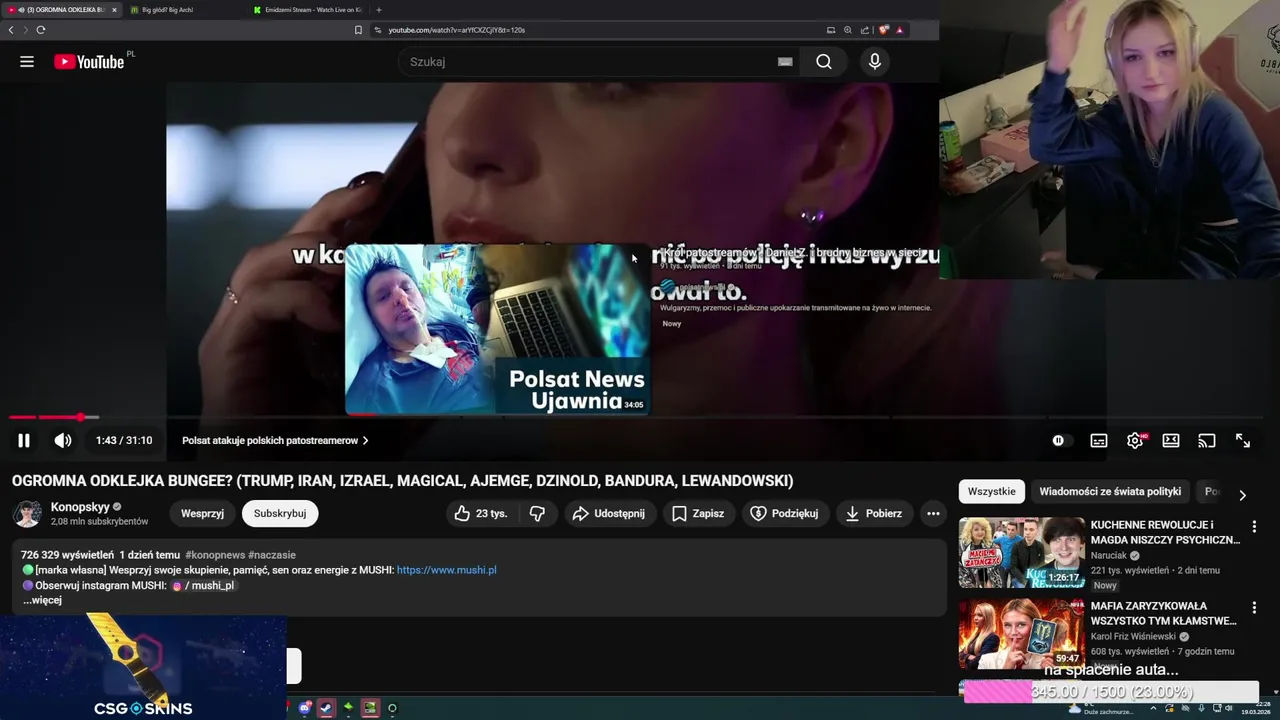Viewport: 1280px width, 720px height.
Task: Dislike the video
Action: pyautogui.click(x=537, y=513)
